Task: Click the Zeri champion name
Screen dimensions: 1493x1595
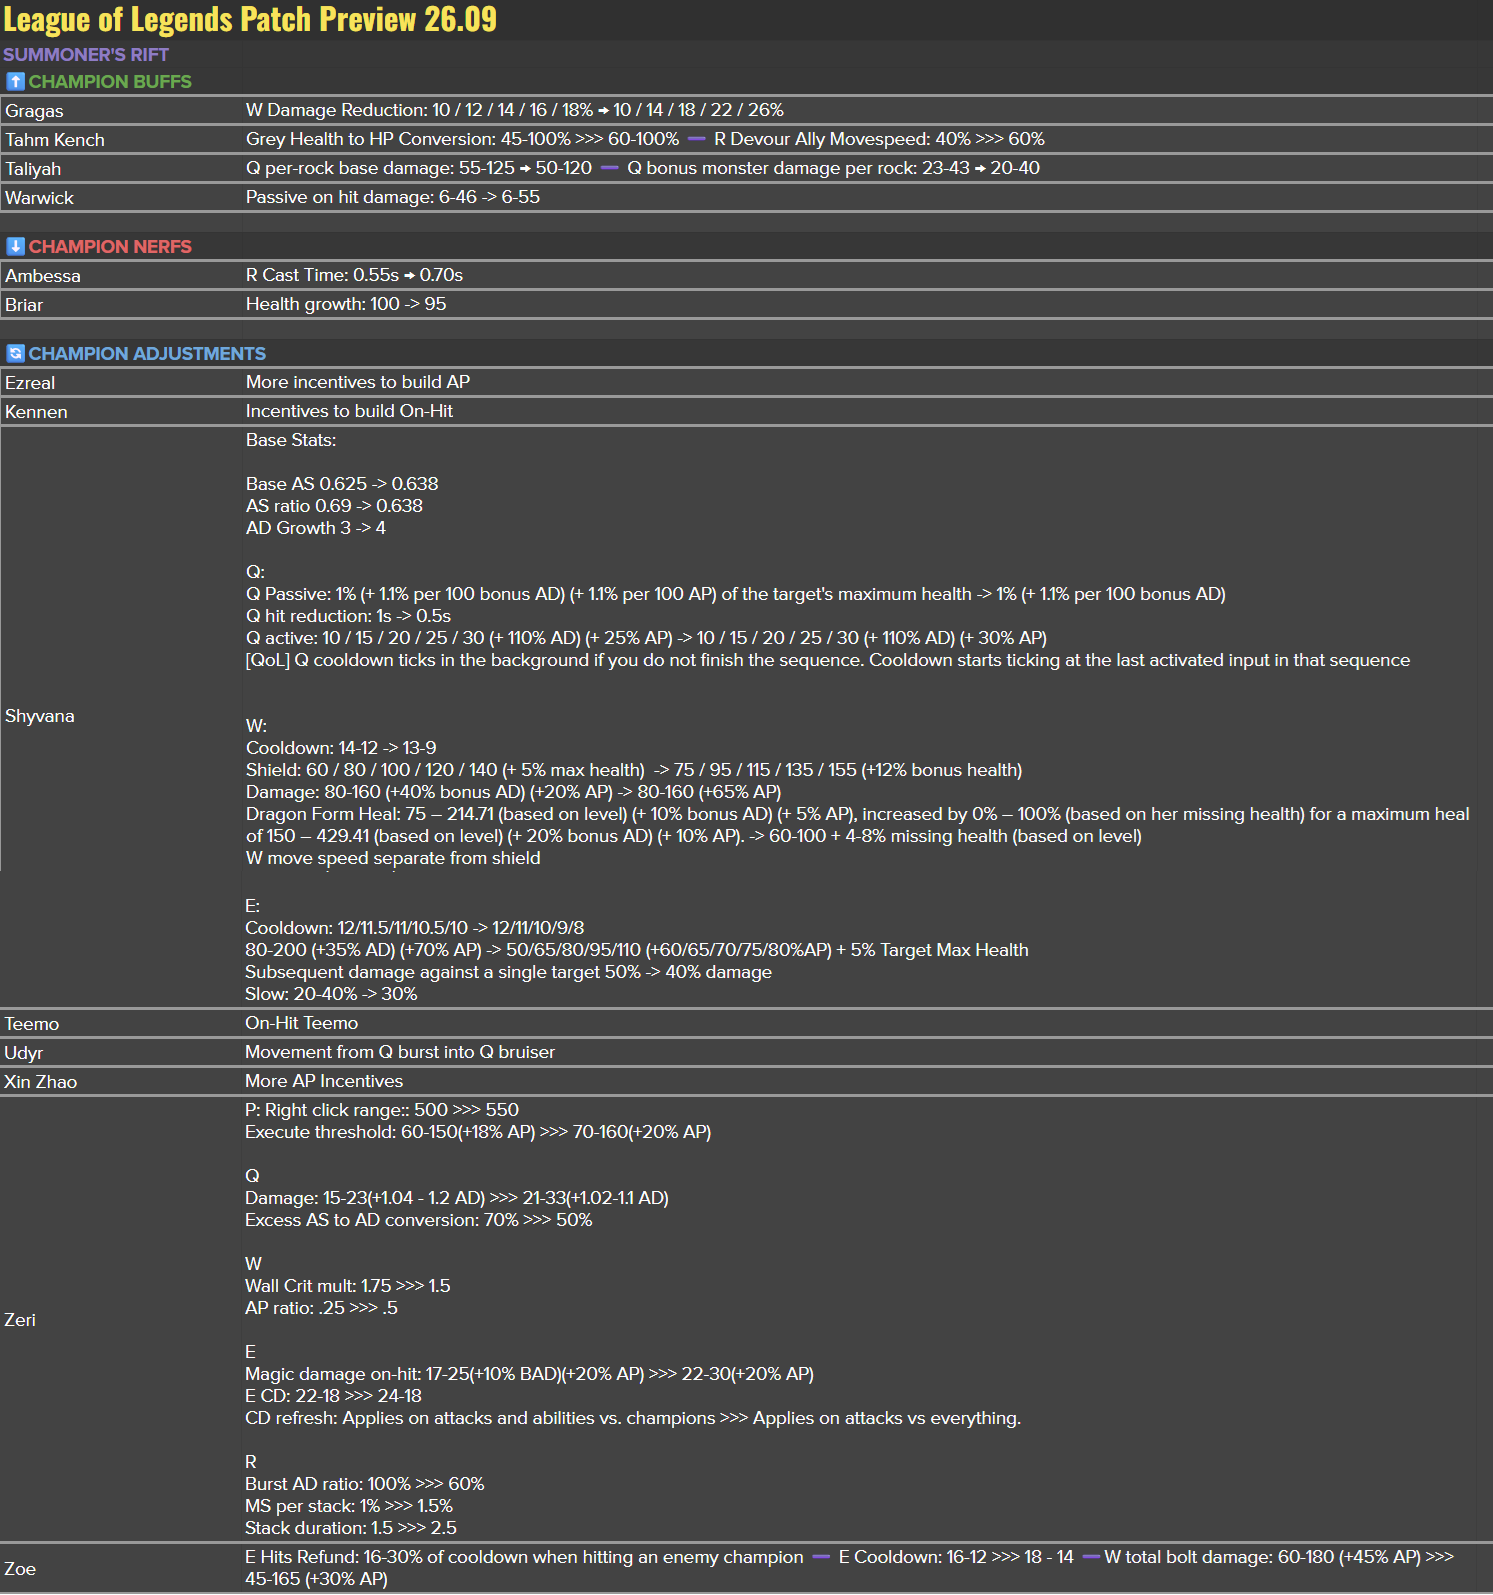Action: click(x=20, y=1320)
